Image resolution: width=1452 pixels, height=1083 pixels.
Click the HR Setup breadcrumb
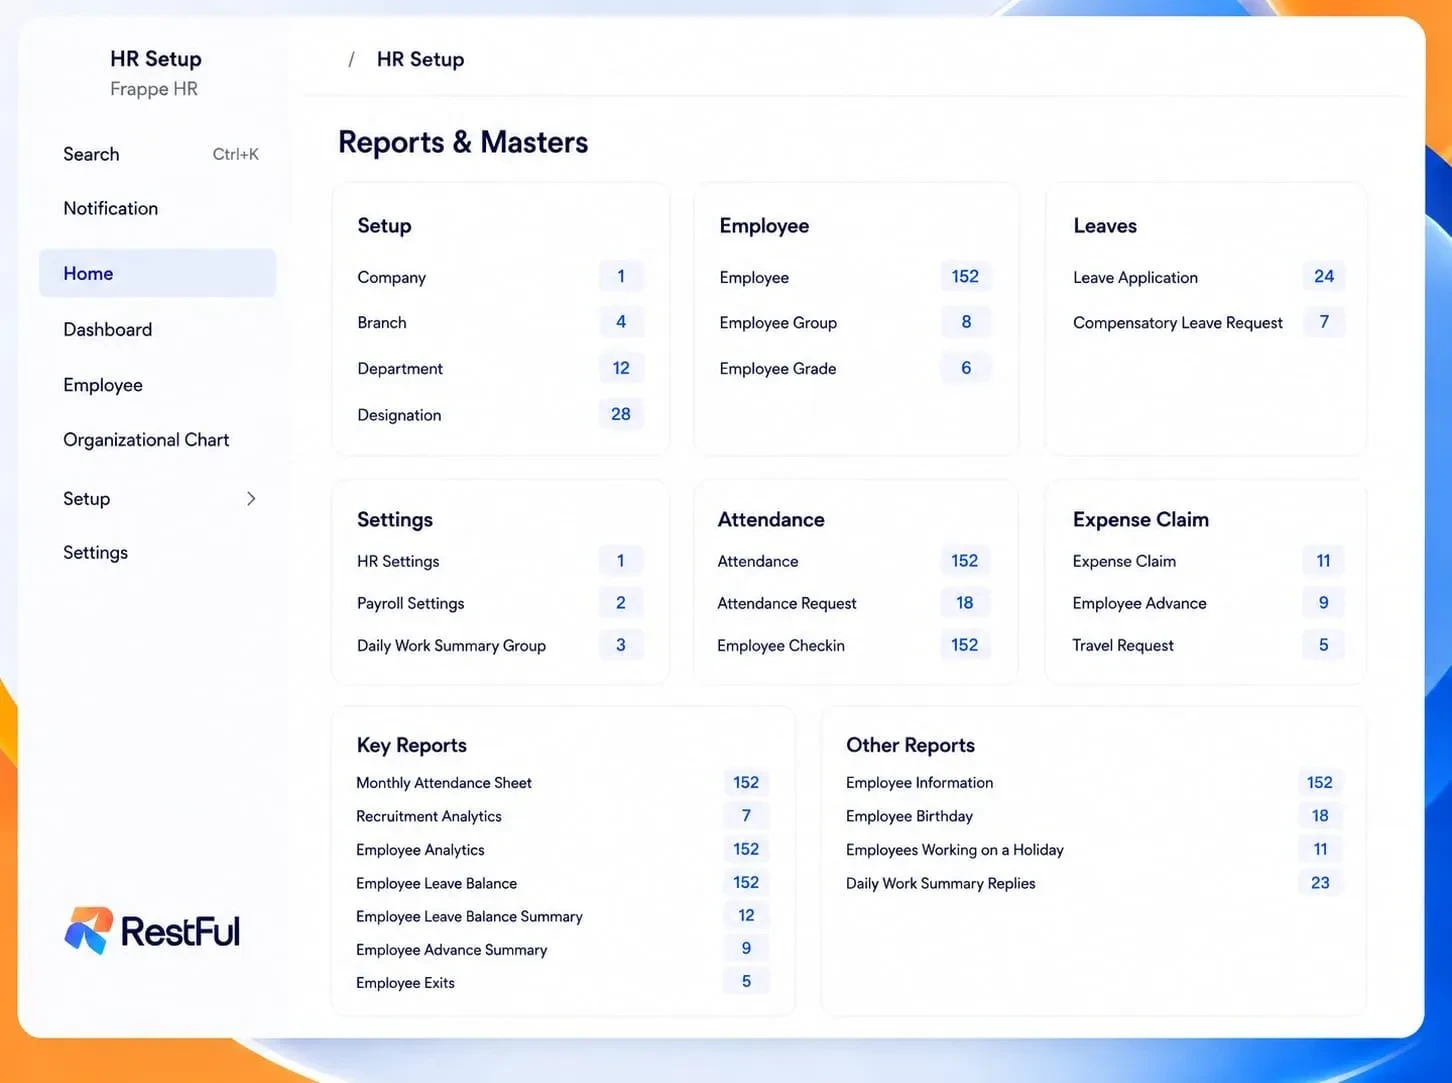click(x=420, y=59)
